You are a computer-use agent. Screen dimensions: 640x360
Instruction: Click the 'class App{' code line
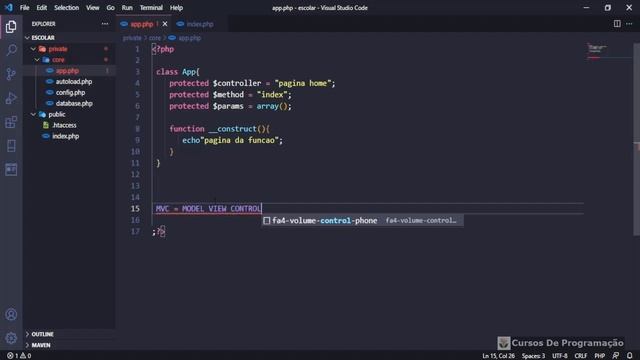tap(178, 72)
